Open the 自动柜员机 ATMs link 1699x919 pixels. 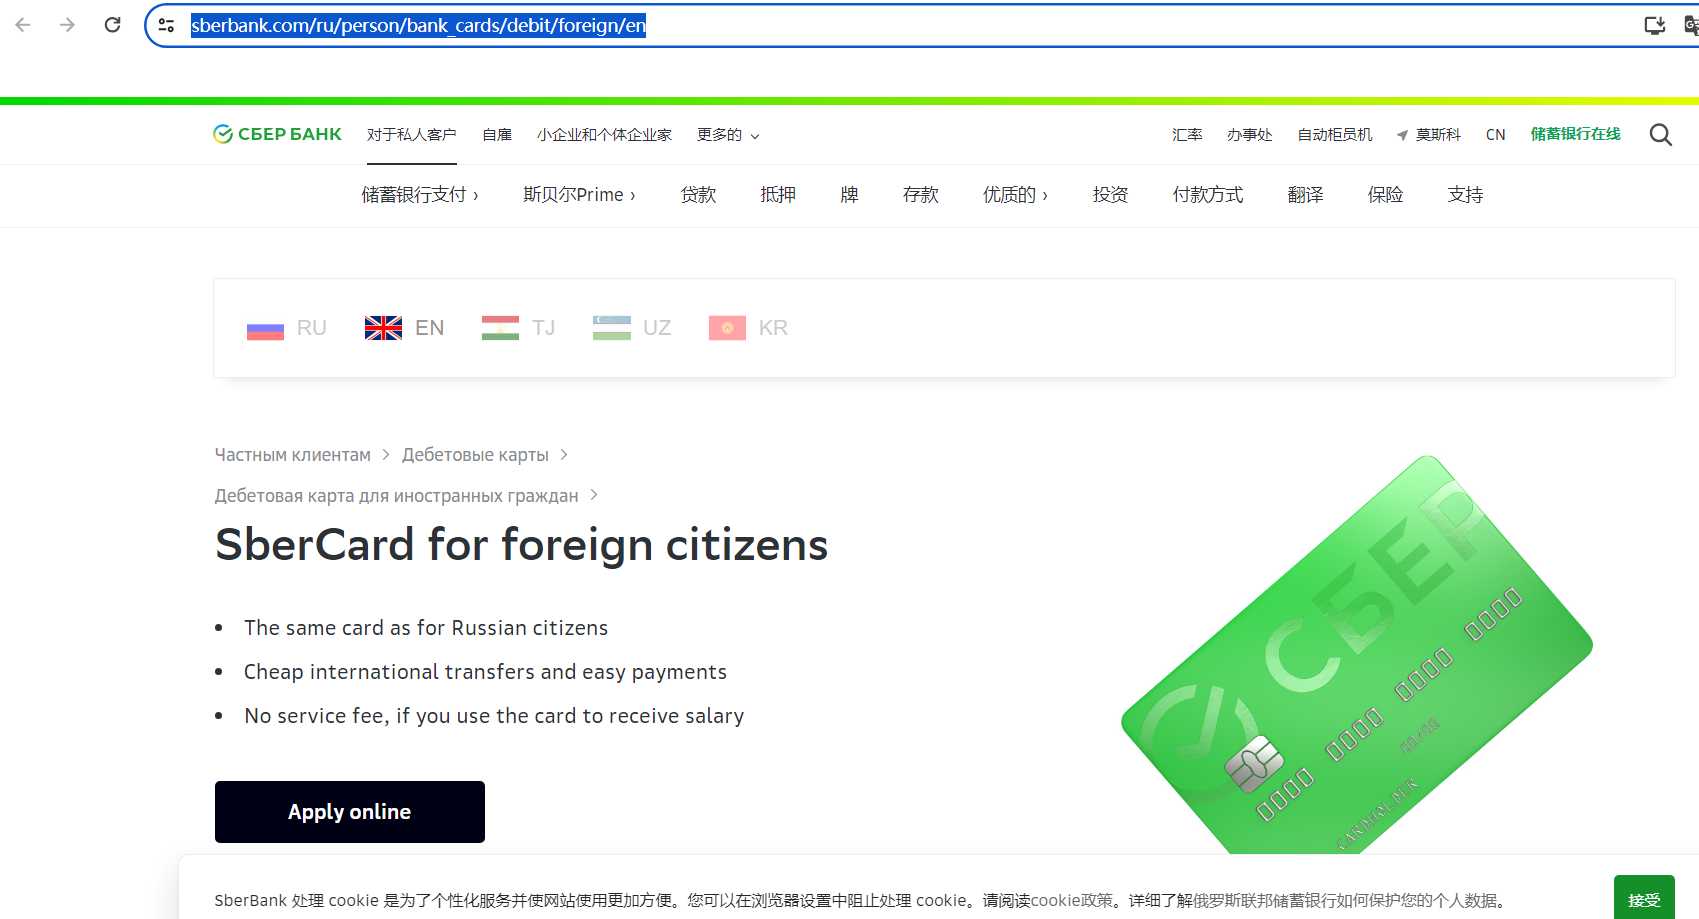[1335, 135]
